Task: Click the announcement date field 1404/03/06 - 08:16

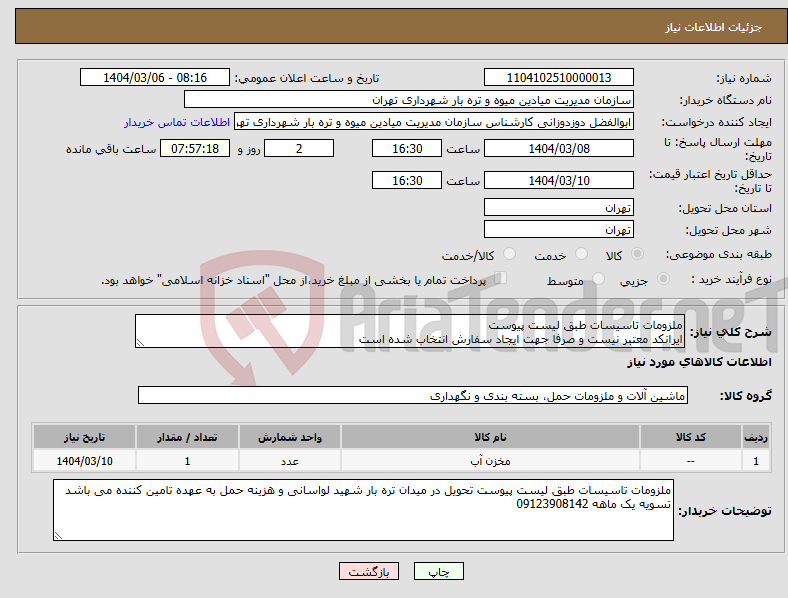Action: [x=155, y=77]
